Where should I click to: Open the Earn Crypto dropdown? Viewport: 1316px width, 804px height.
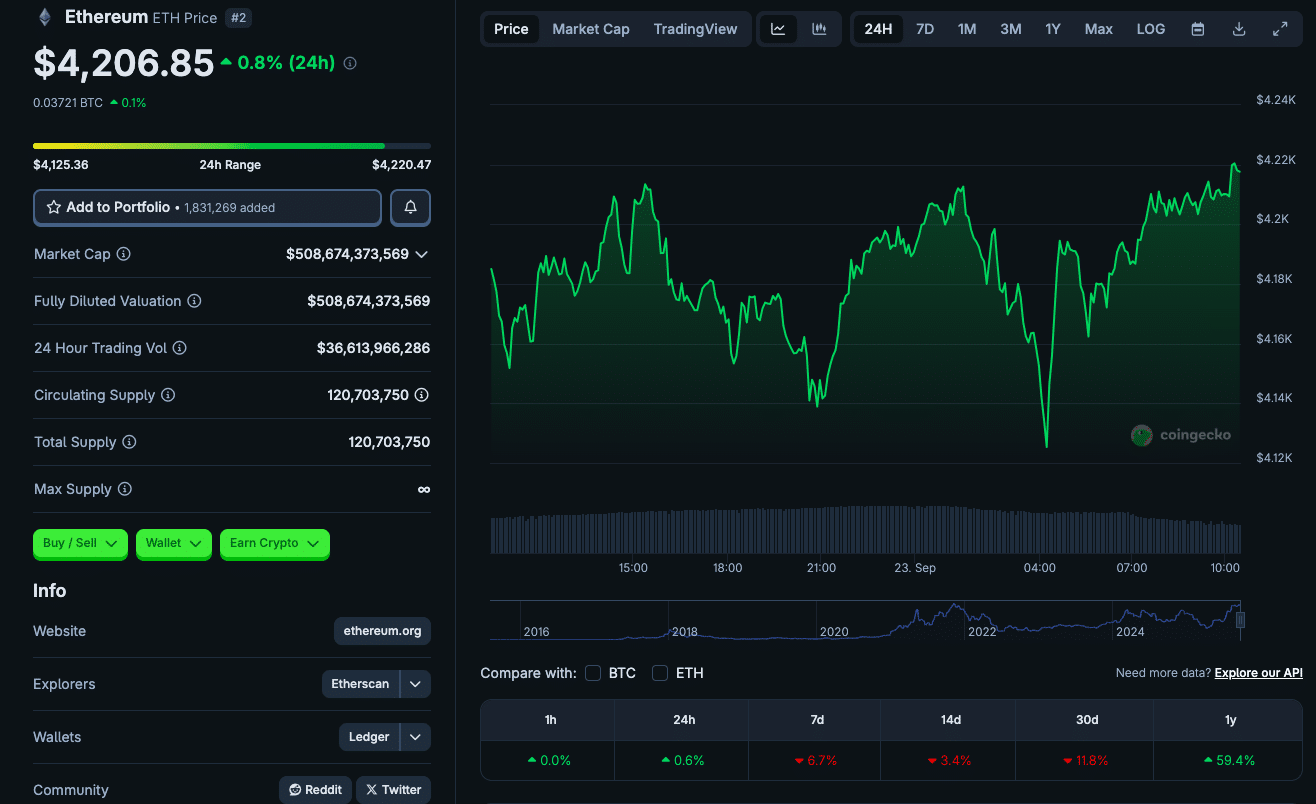(275, 543)
